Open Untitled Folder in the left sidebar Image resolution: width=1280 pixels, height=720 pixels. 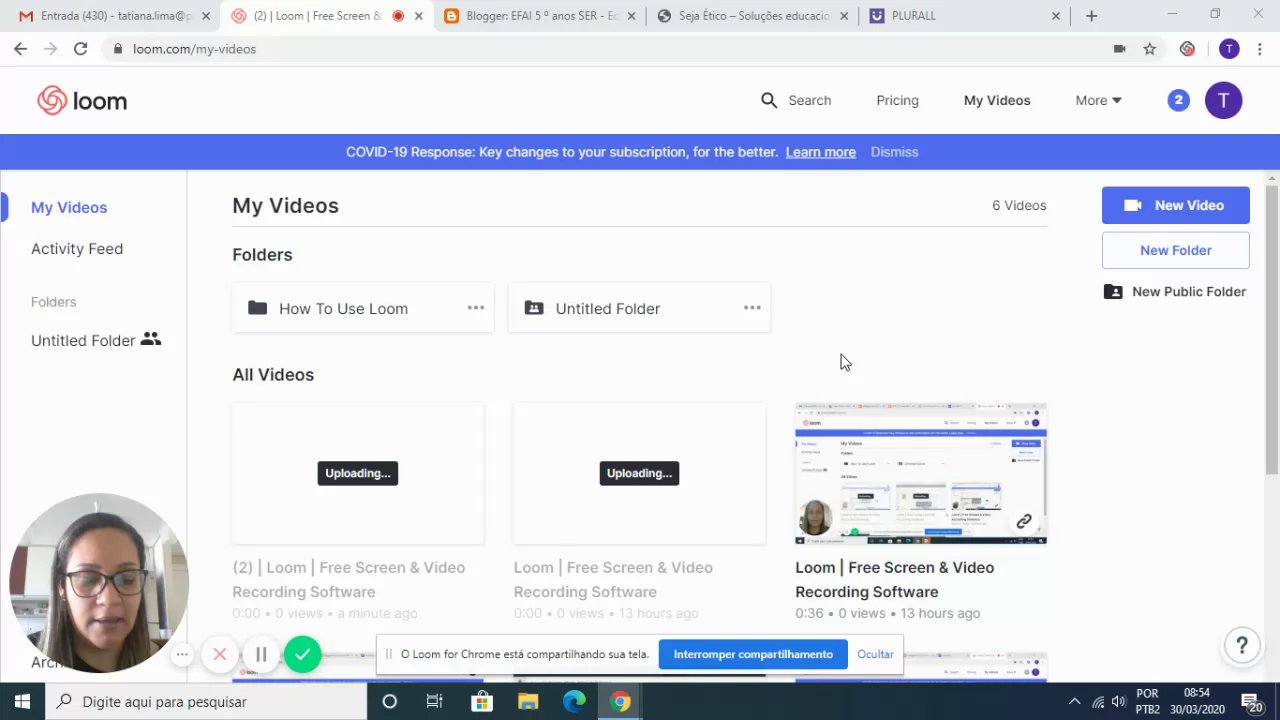pos(96,340)
